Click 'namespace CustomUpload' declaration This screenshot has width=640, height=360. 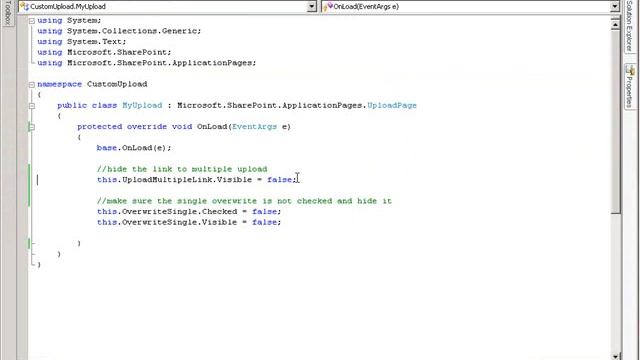(x=92, y=84)
